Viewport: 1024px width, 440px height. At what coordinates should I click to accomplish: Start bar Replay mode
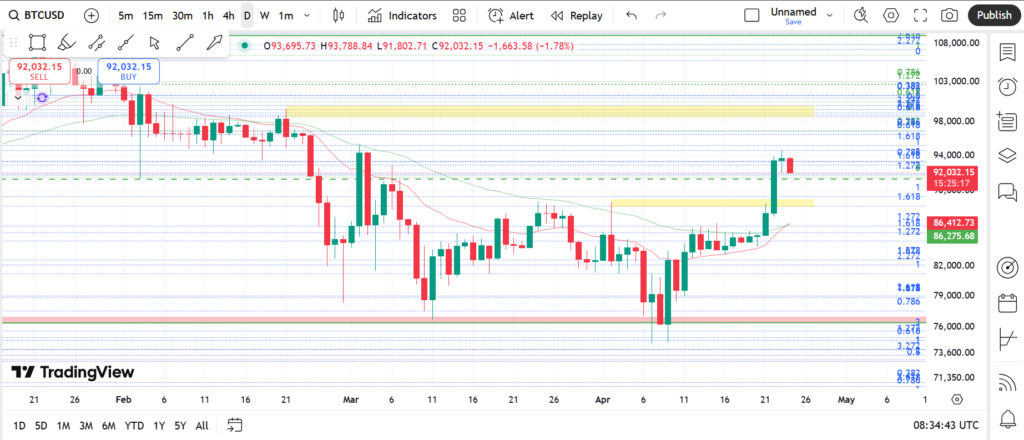tap(576, 15)
